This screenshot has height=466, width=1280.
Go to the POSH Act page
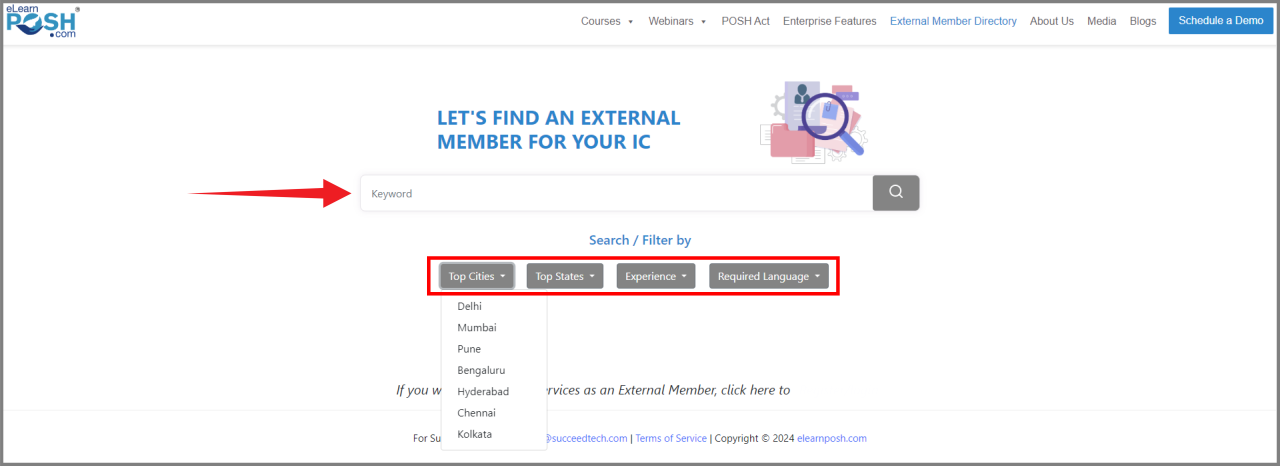[745, 21]
